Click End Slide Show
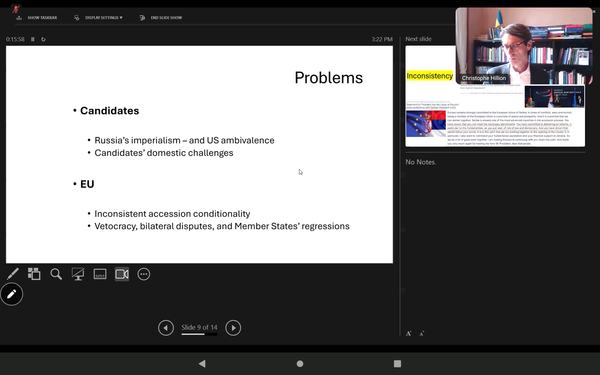The image size is (600, 375). [x=161, y=18]
